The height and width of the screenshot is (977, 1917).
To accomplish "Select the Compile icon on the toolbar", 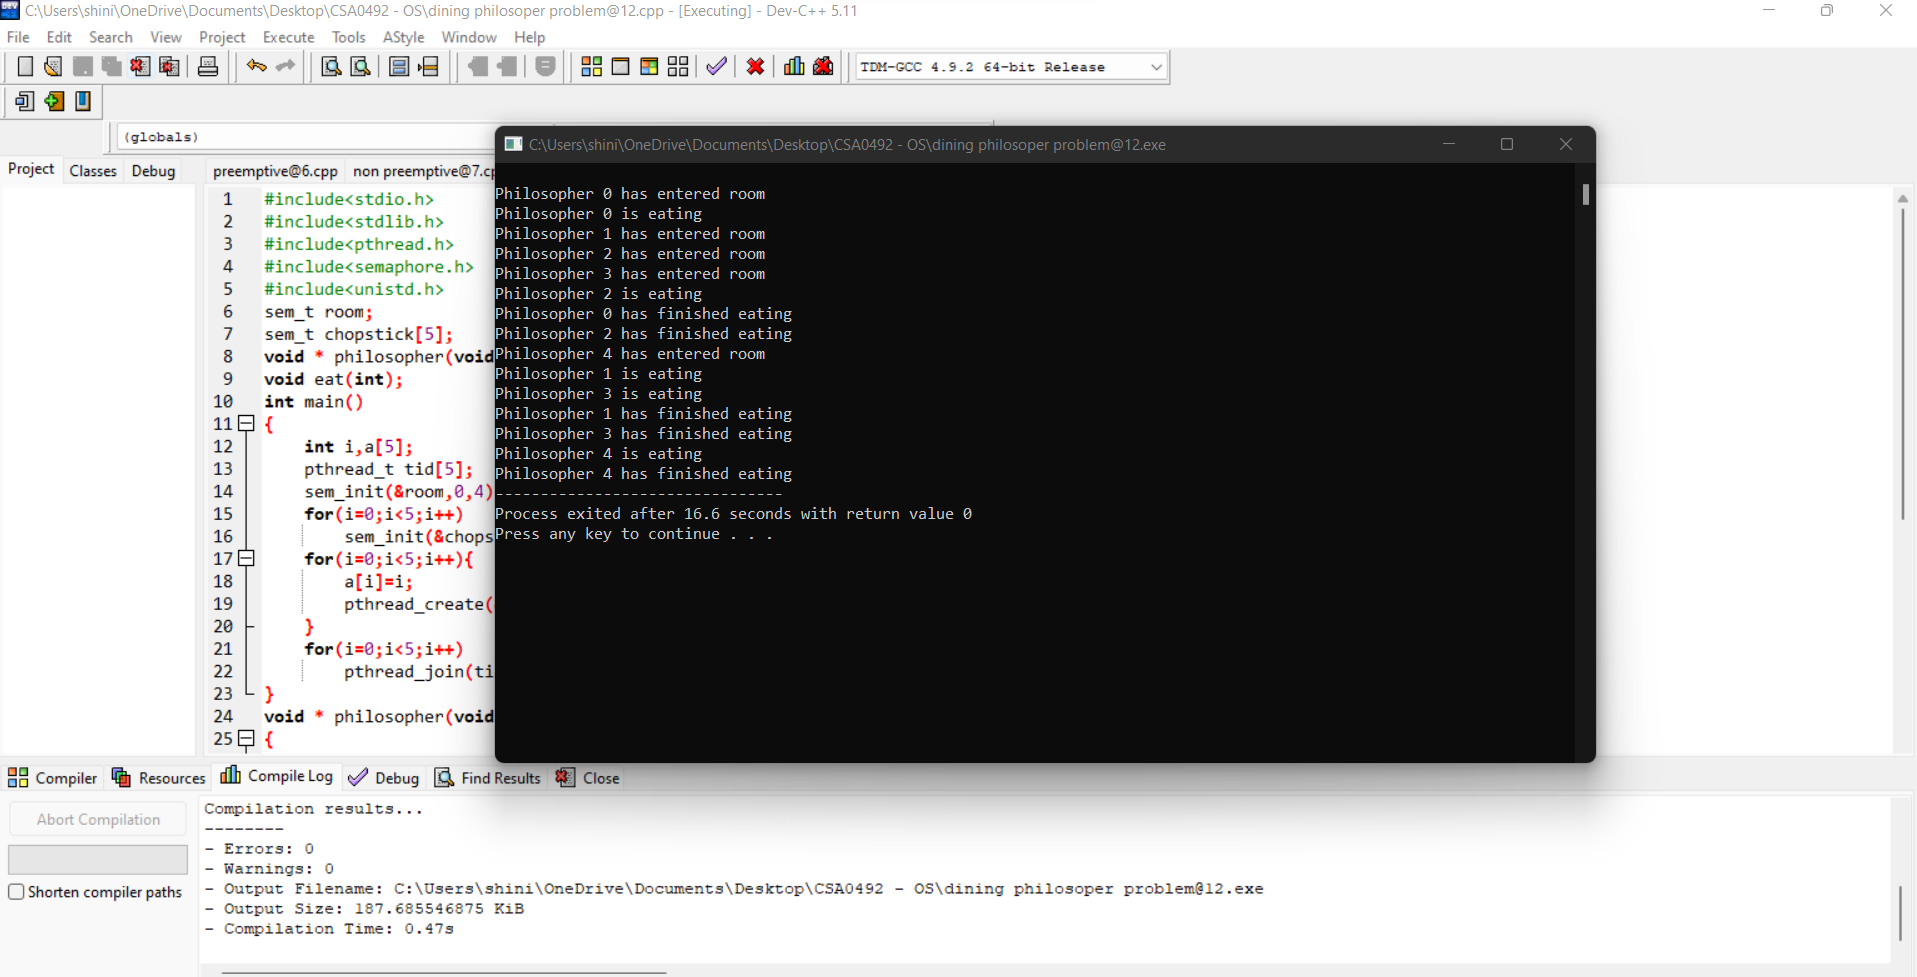I will pyautogui.click(x=592, y=66).
